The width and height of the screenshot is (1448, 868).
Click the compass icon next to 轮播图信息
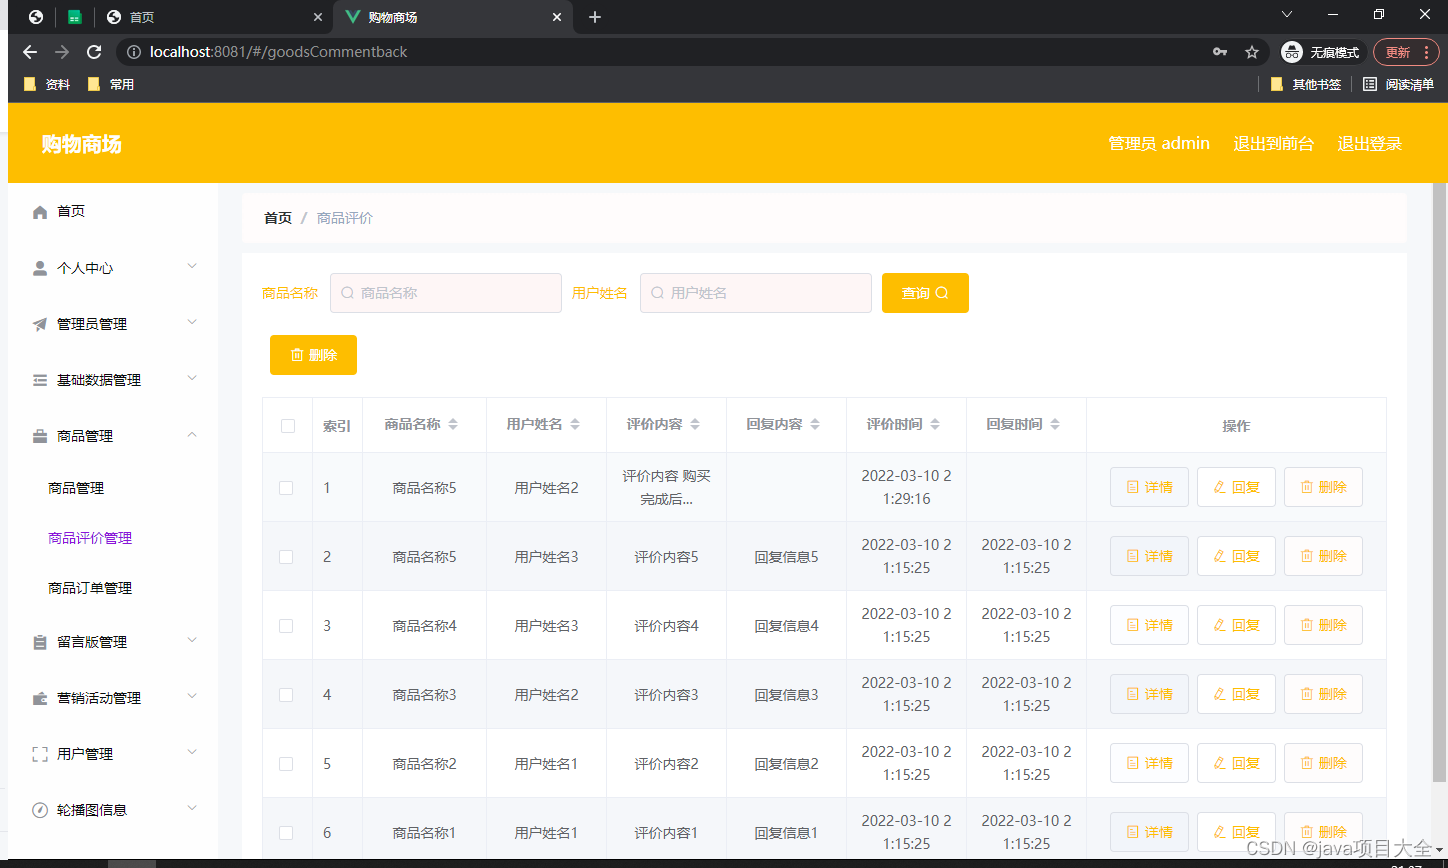[x=40, y=810]
